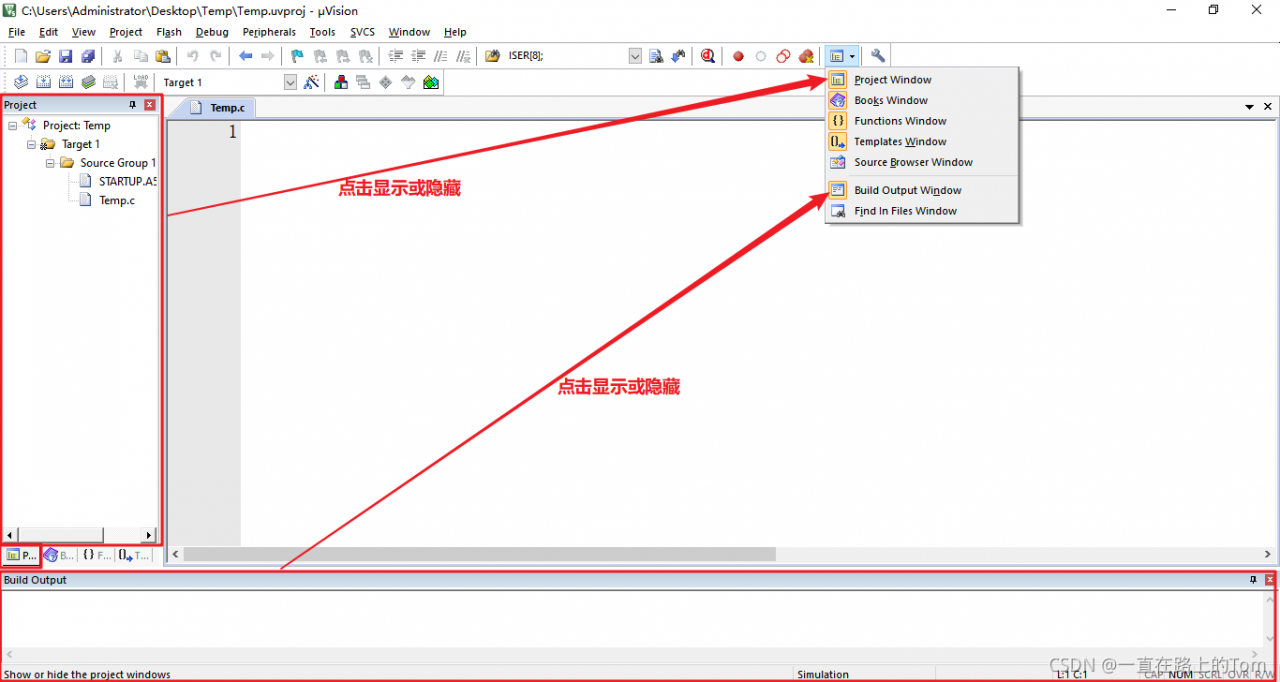Switch to the Templates panel tab
Image resolution: width=1280 pixels, height=682 pixels.
tap(133, 554)
